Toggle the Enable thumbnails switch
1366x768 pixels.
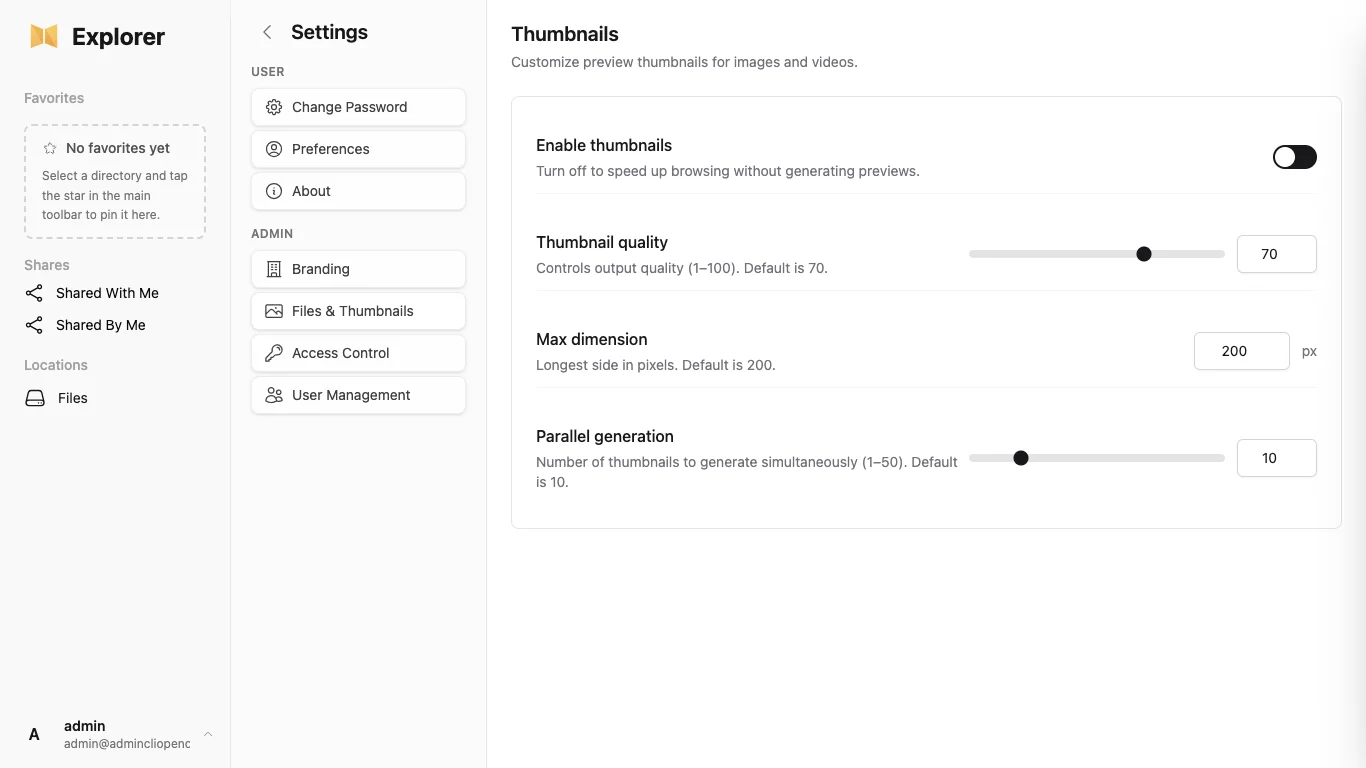point(1294,157)
